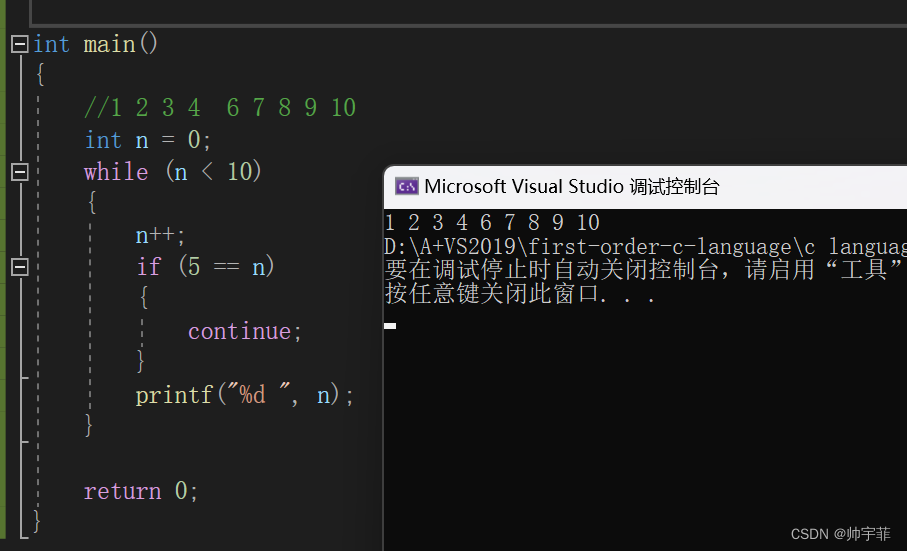Click the Microsoft Visual Studio 调试控制台 title
The width and height of the screenshot is (907, 551).
click(572, 186)
